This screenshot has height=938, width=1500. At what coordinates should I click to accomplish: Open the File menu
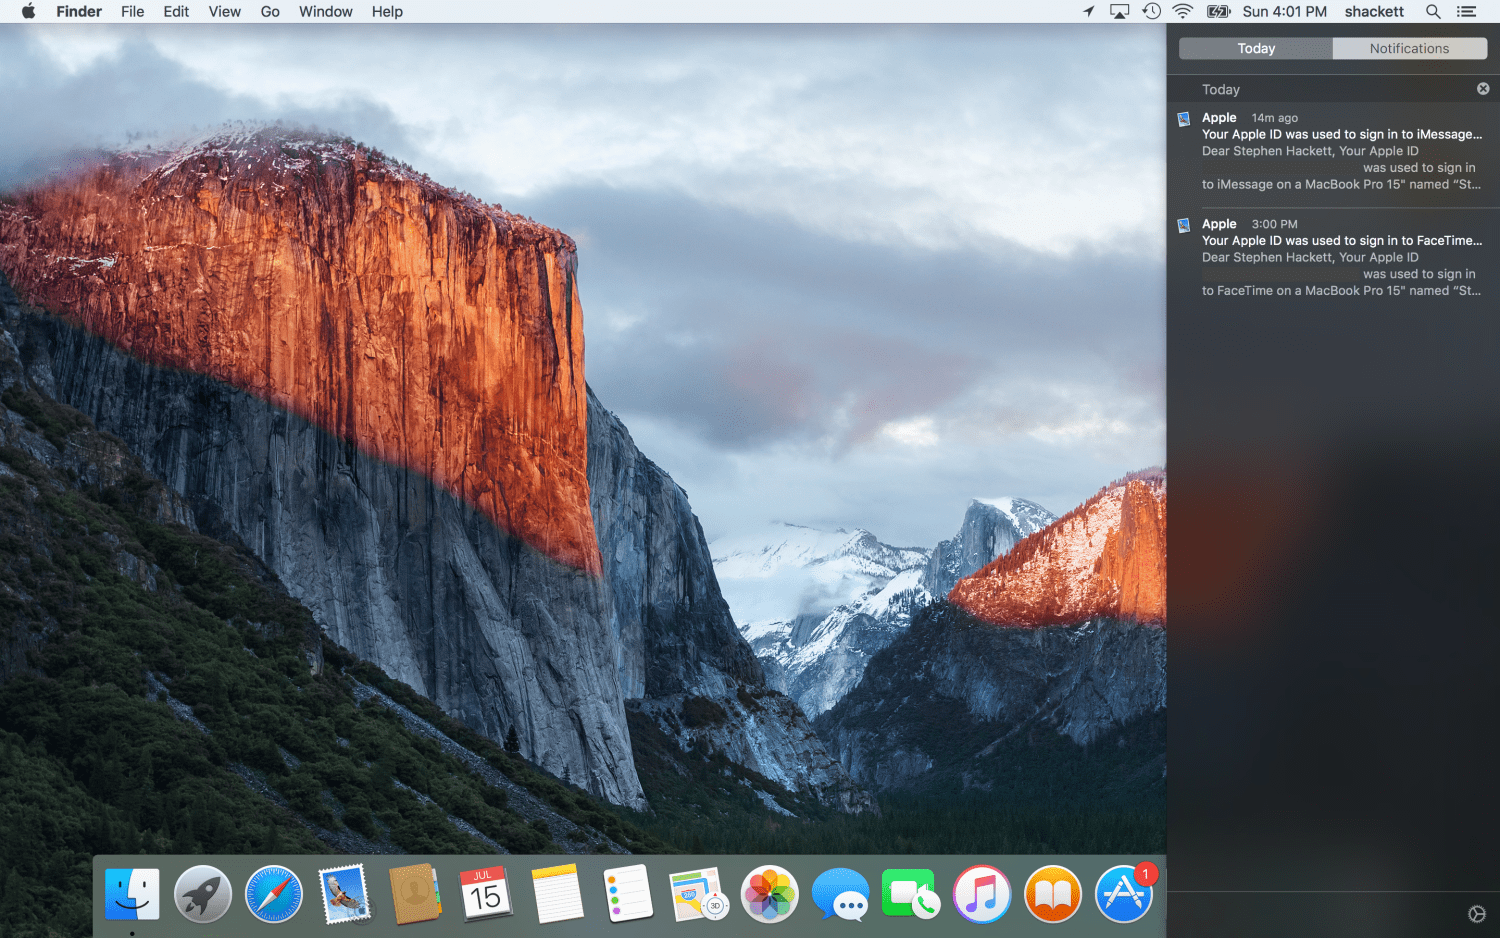132,12
